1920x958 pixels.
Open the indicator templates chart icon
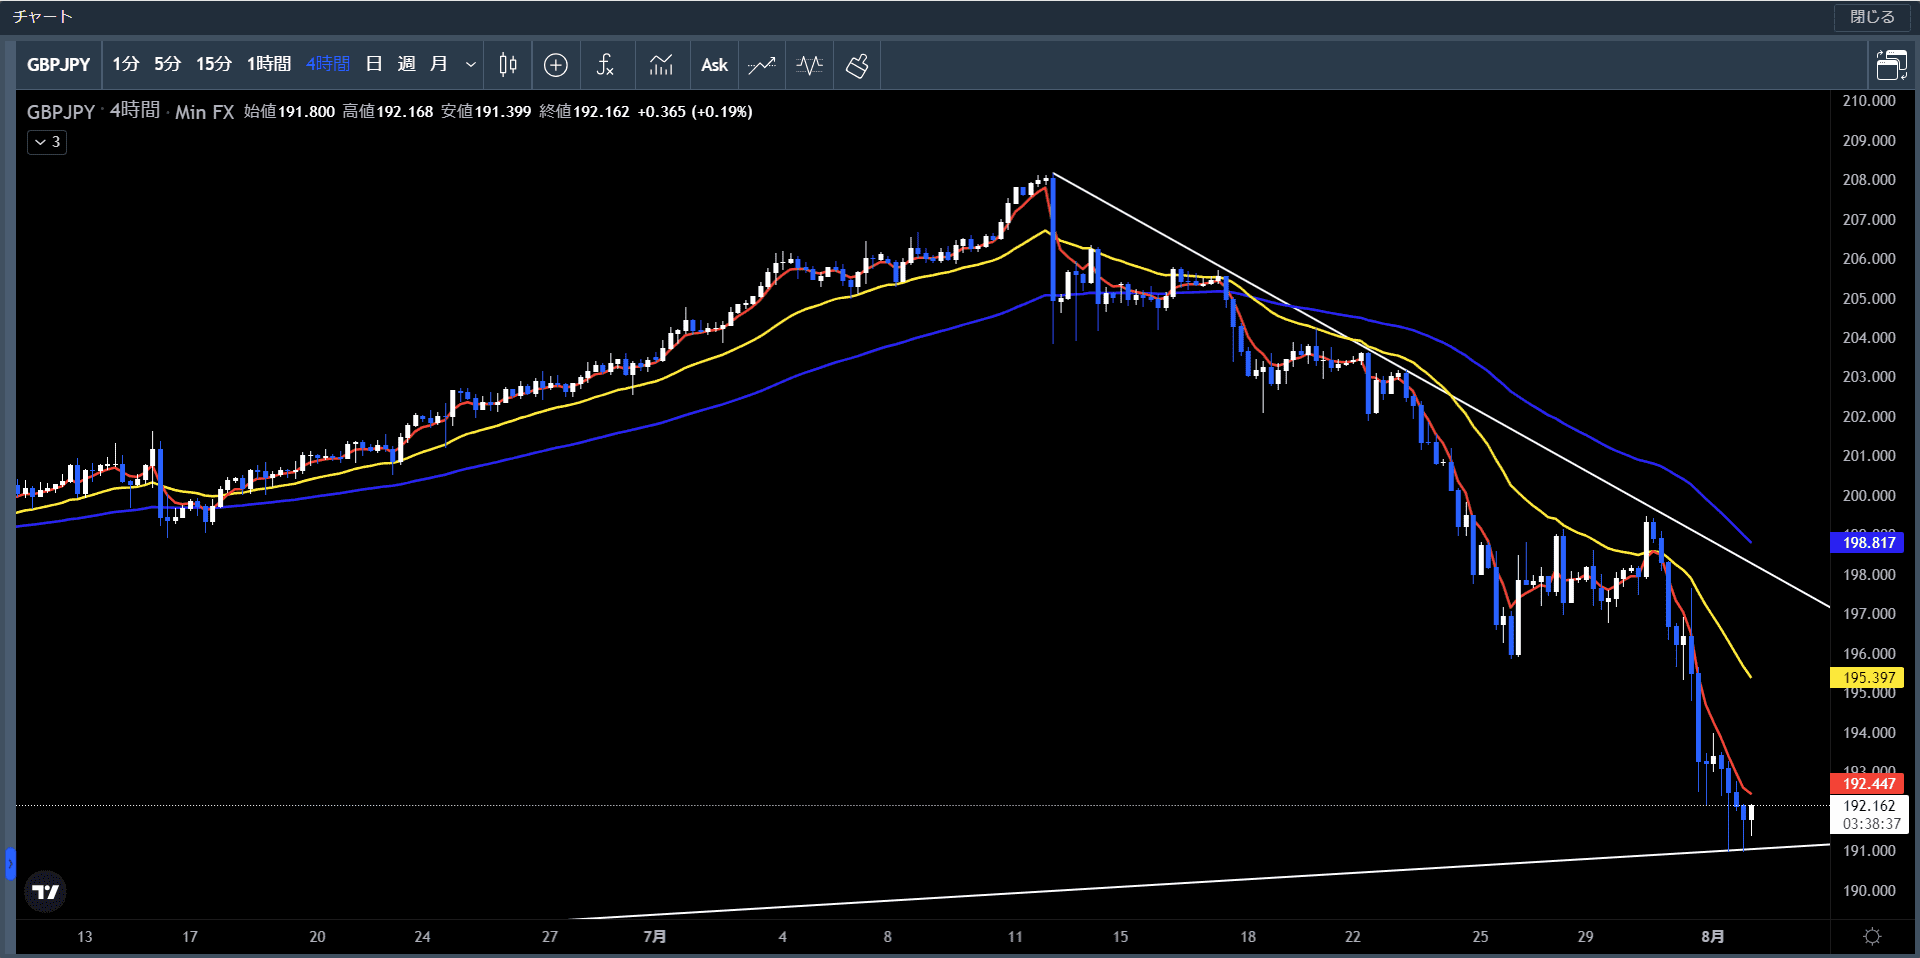point(661,65)
